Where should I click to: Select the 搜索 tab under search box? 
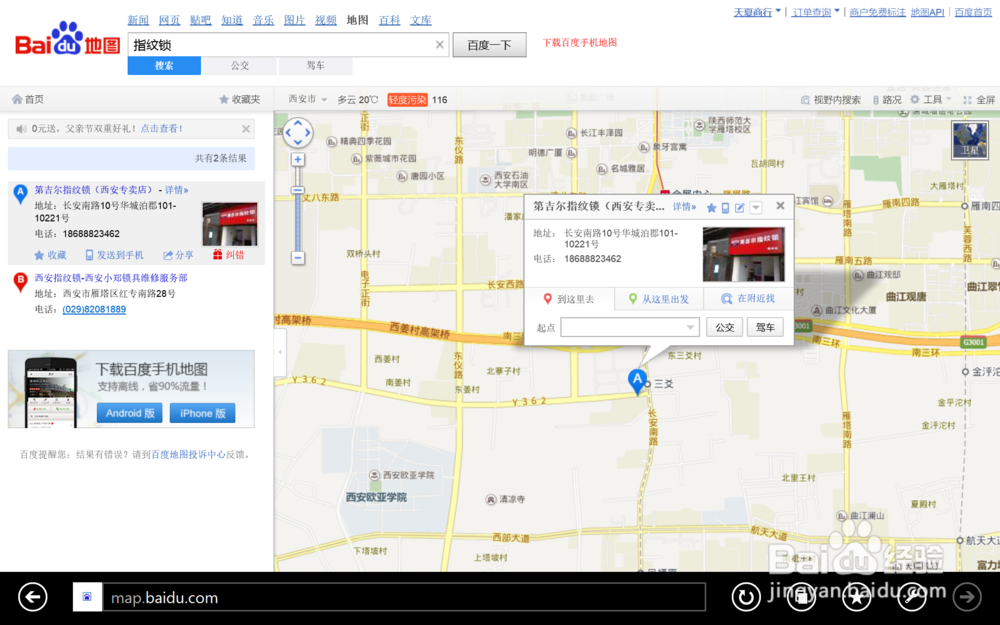coord(164,66)
